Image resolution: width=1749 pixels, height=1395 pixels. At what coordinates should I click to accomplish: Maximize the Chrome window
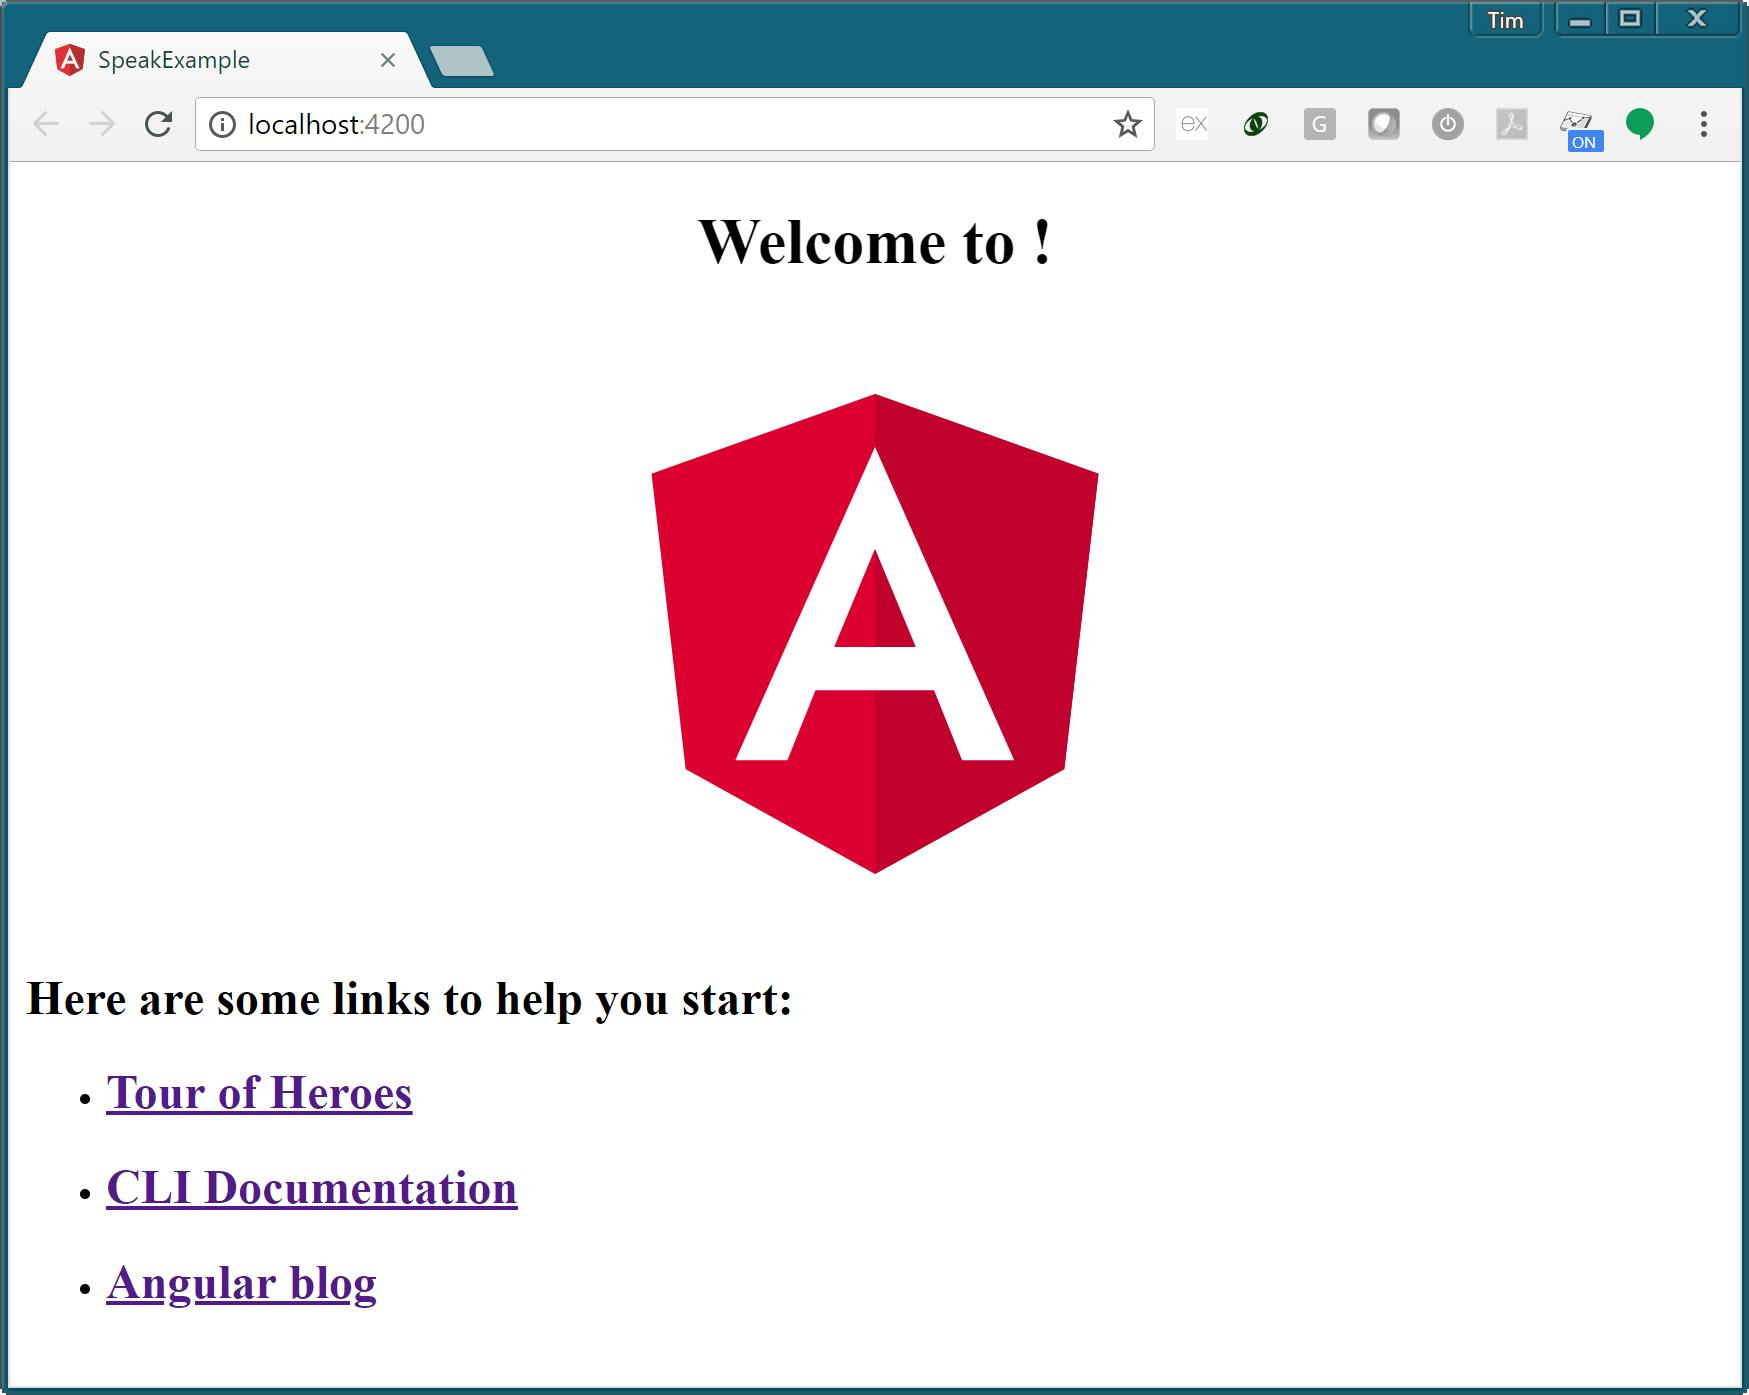click(1630, 19)
